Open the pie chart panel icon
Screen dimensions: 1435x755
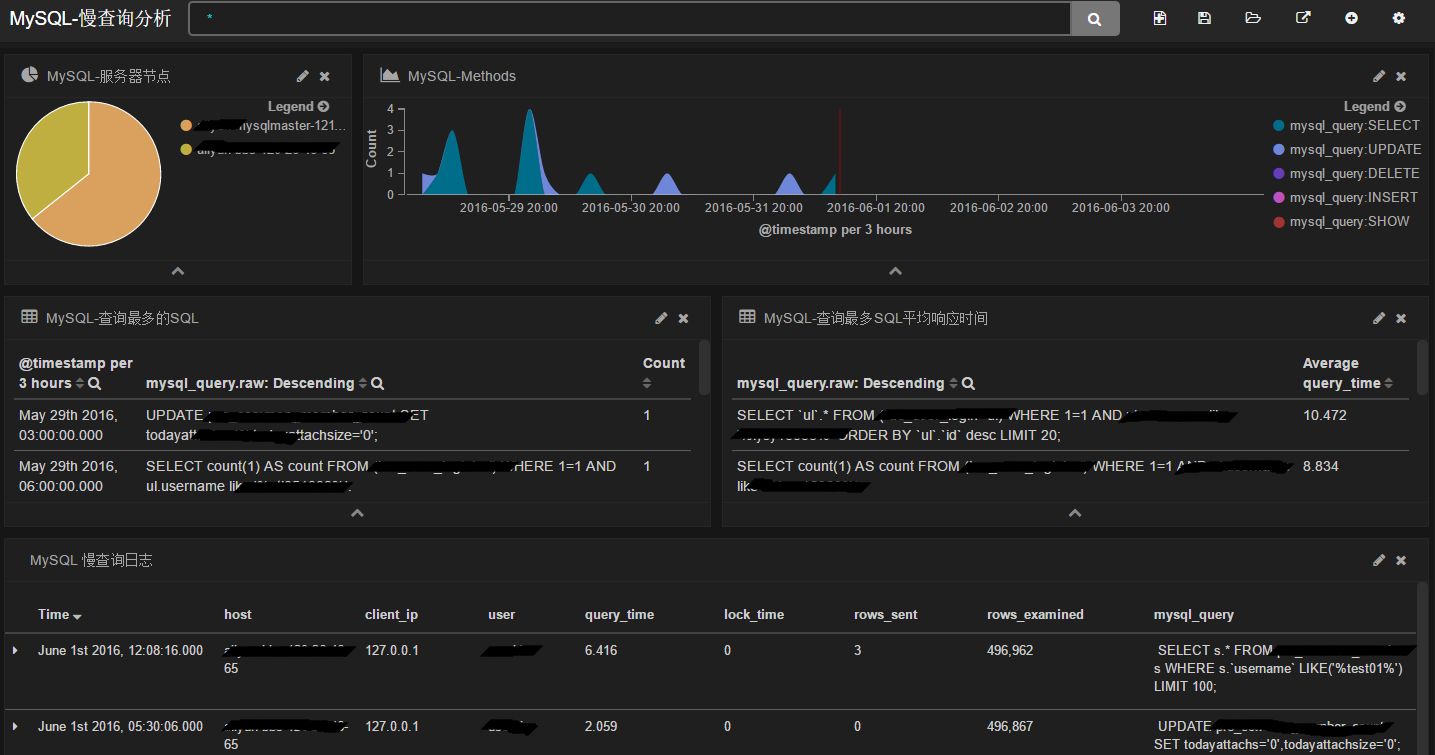pyautogui.click(x=29, y=75)
